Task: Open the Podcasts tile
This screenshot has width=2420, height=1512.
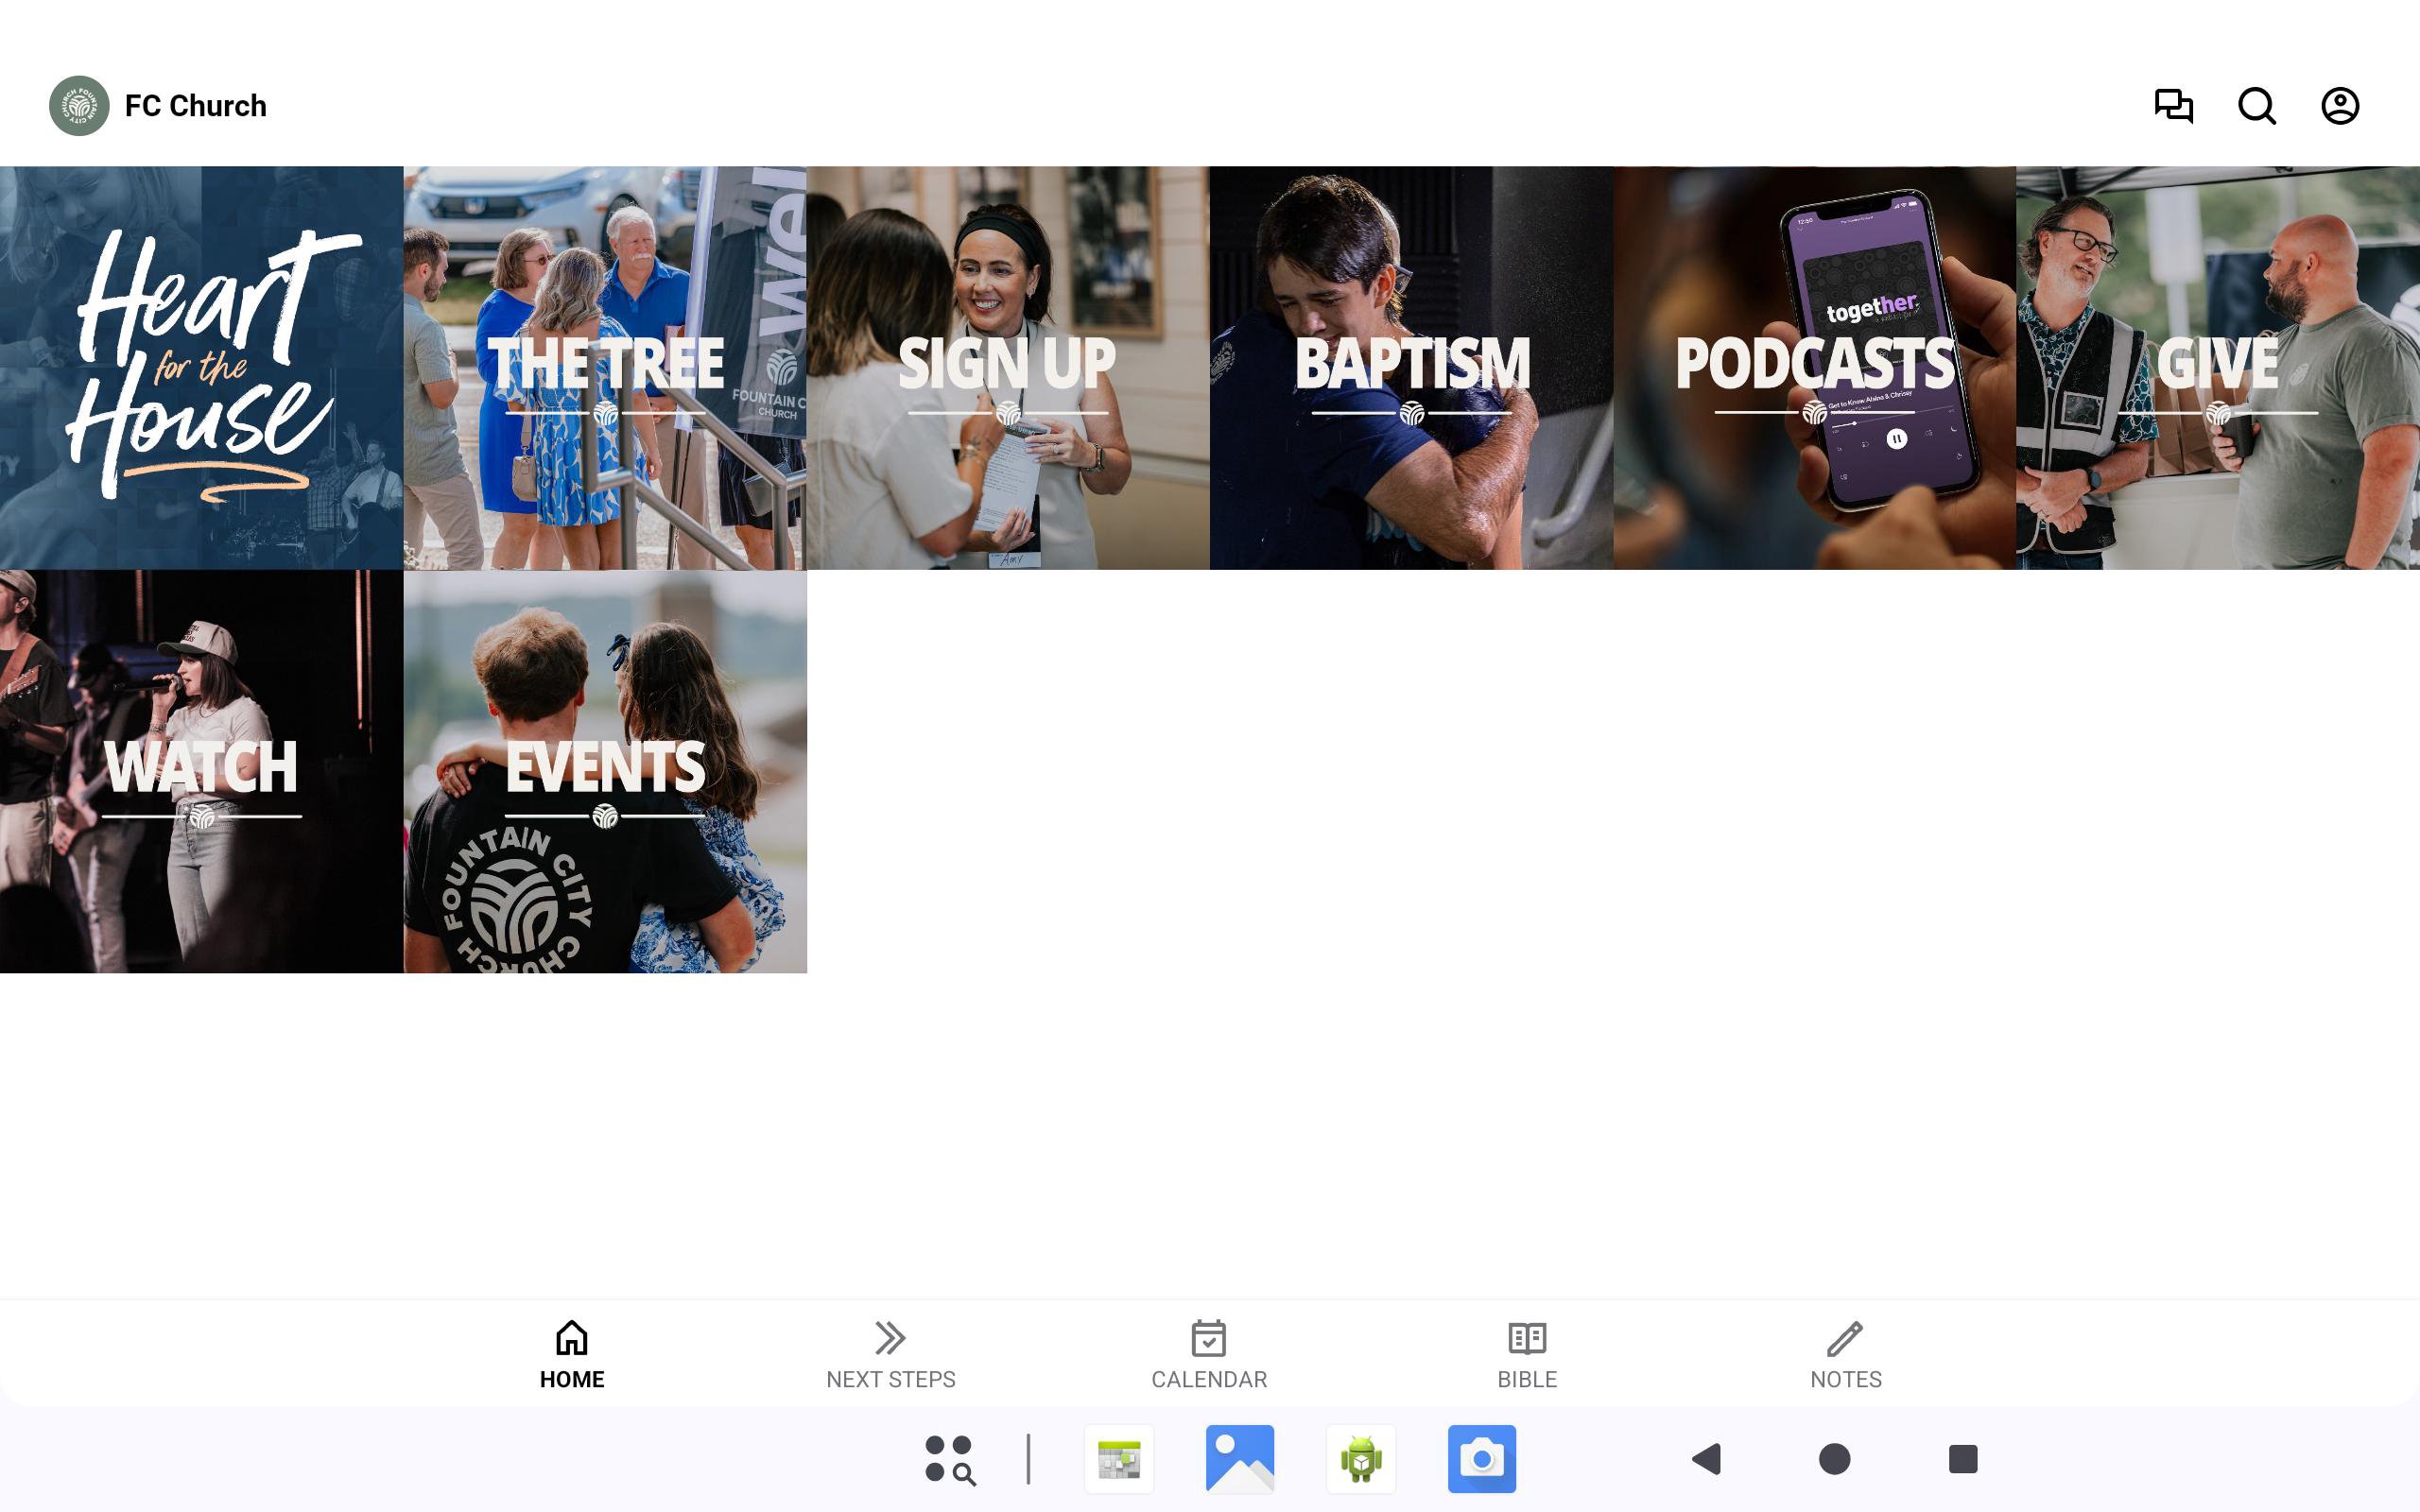Action: 1814,368
